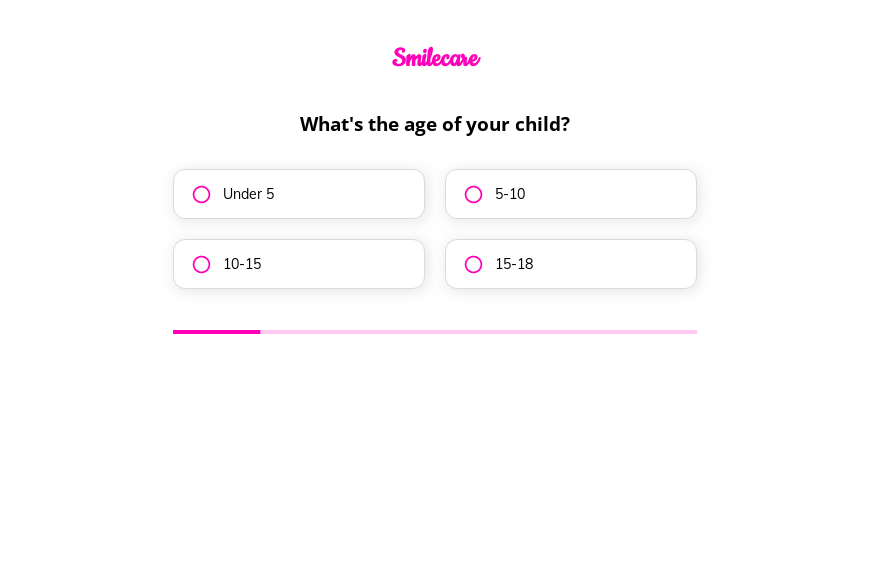Click the filled dark pink progress segment
The width and height of the screenshot is (870, 580).
pos(216,332)
